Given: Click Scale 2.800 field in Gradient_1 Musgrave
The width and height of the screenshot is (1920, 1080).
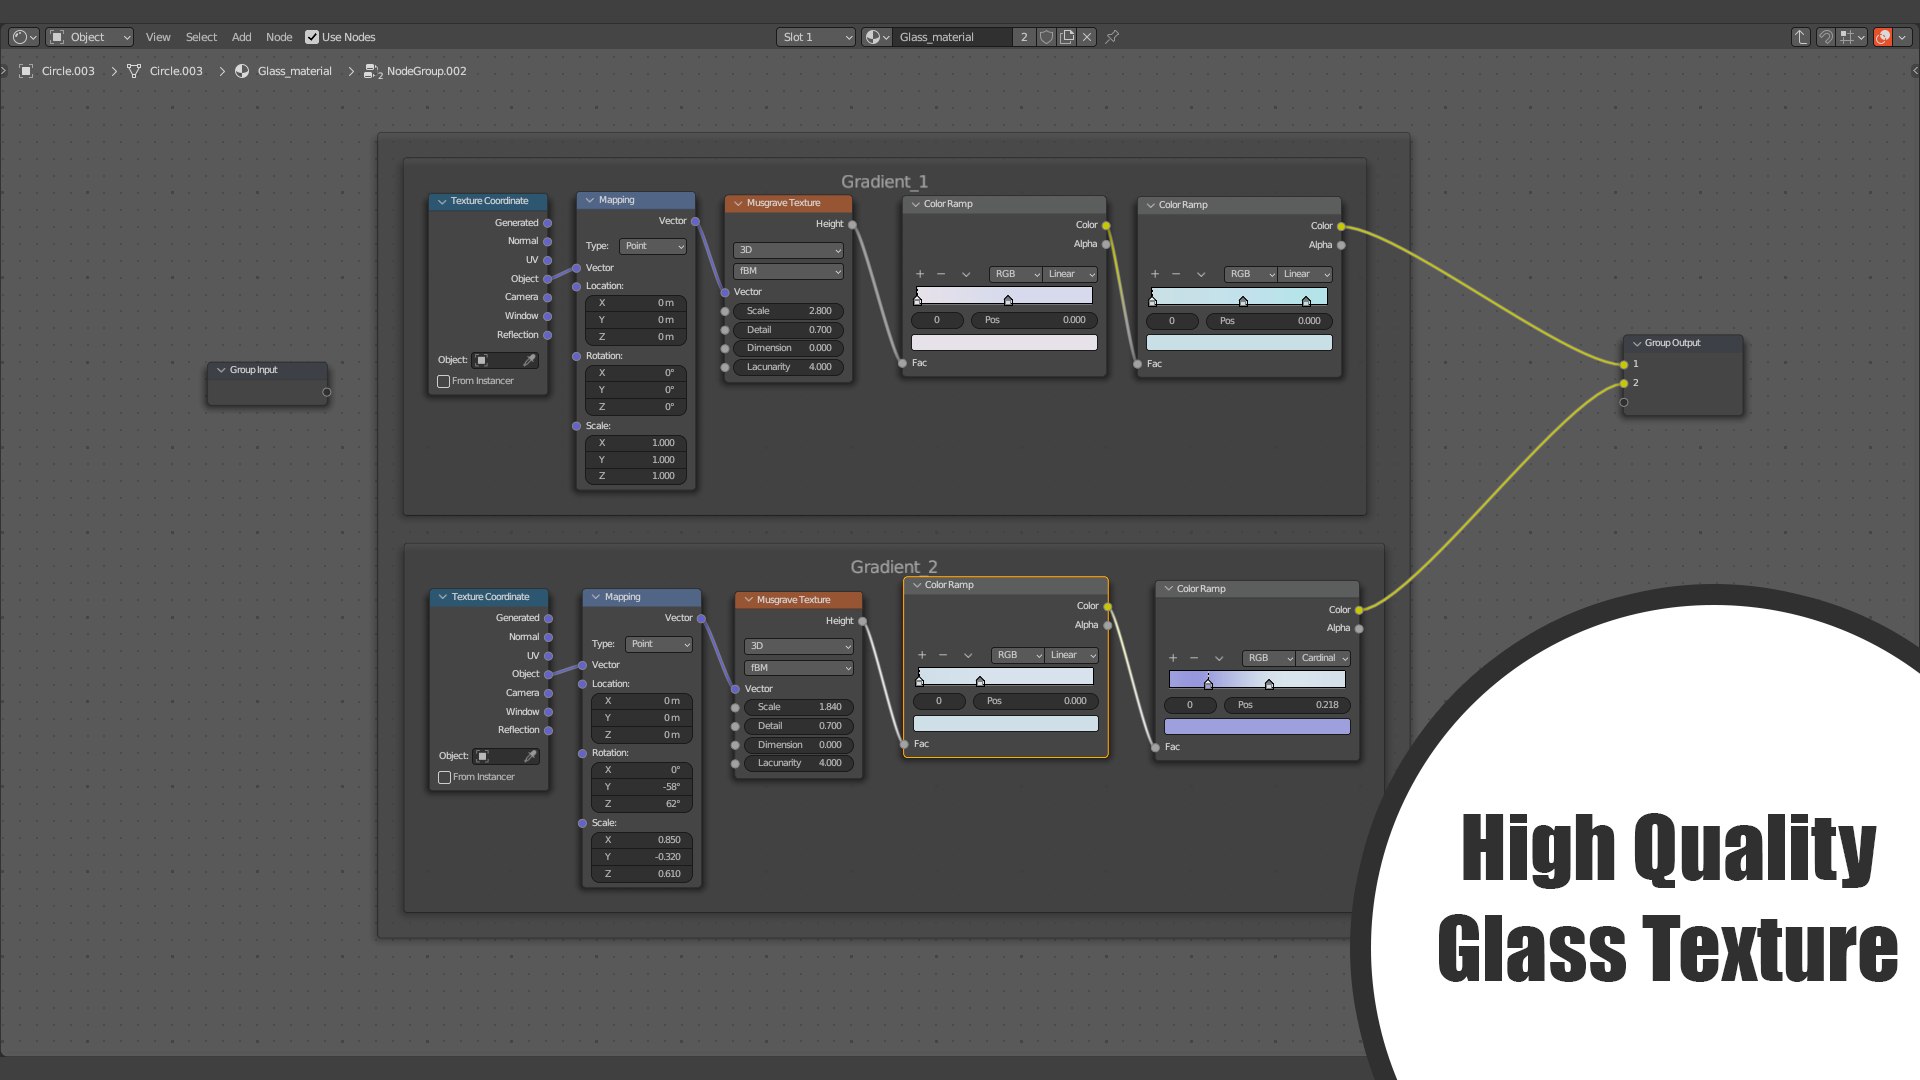Looking at the screenshot, I should [x=789, y=311].
